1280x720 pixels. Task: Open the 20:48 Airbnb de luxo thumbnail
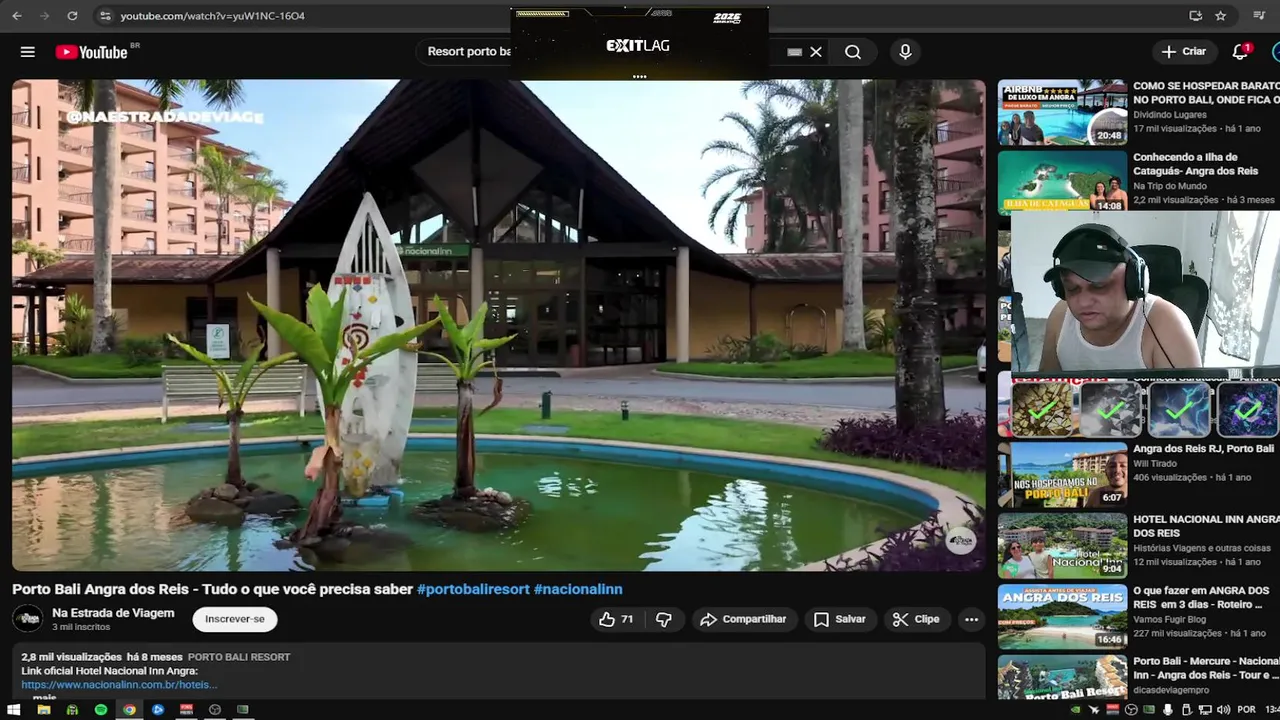click(1062, 112)
